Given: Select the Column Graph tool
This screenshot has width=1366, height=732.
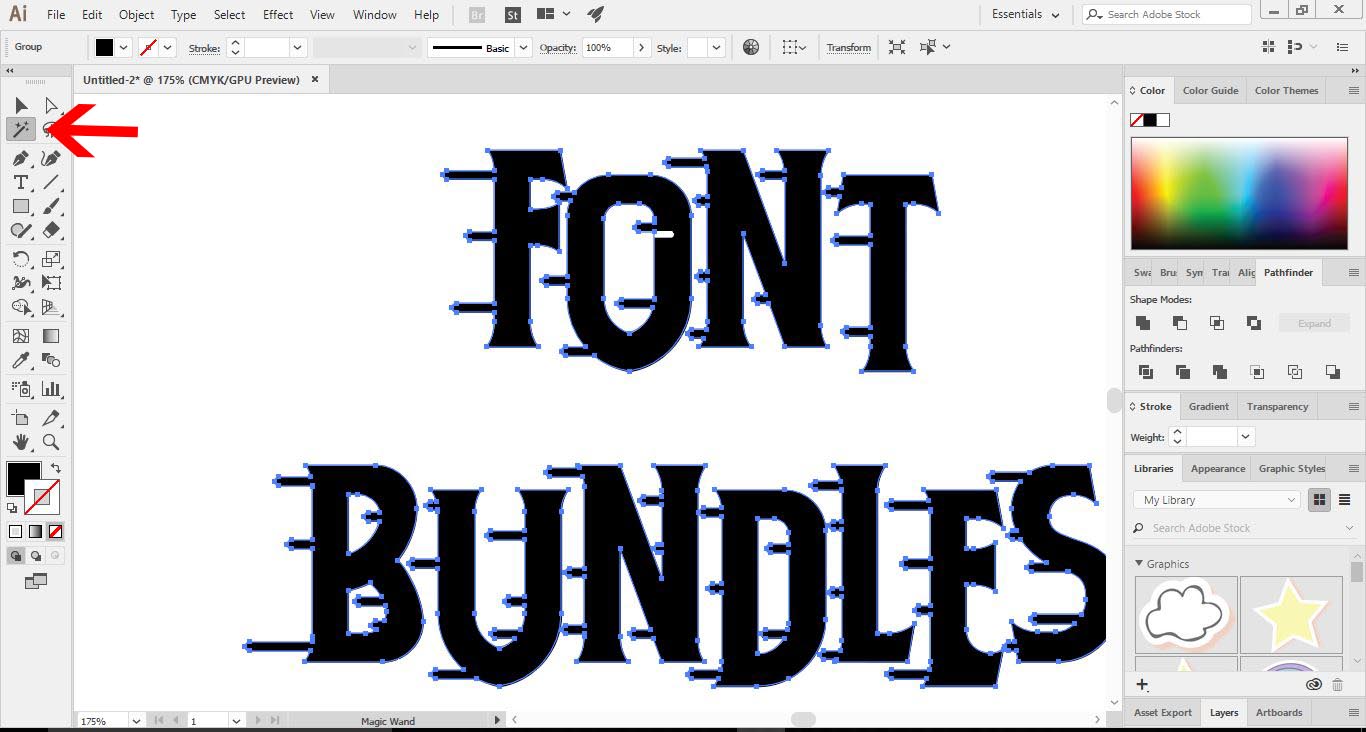Looking at the screenshot, I should click(x=51, y=389).
